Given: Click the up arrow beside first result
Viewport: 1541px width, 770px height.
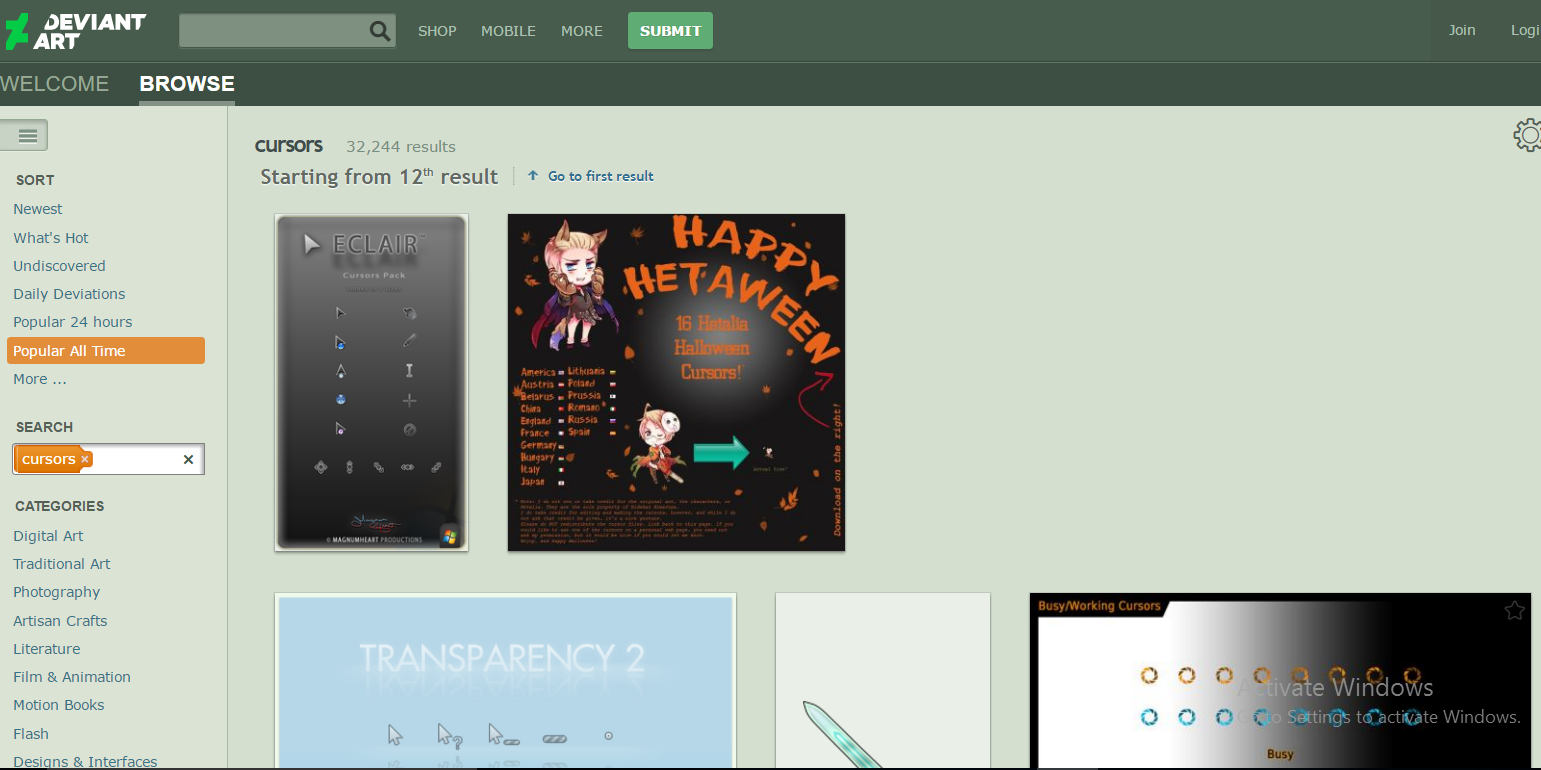Looking at the screenshot, I should coord(533,176).
